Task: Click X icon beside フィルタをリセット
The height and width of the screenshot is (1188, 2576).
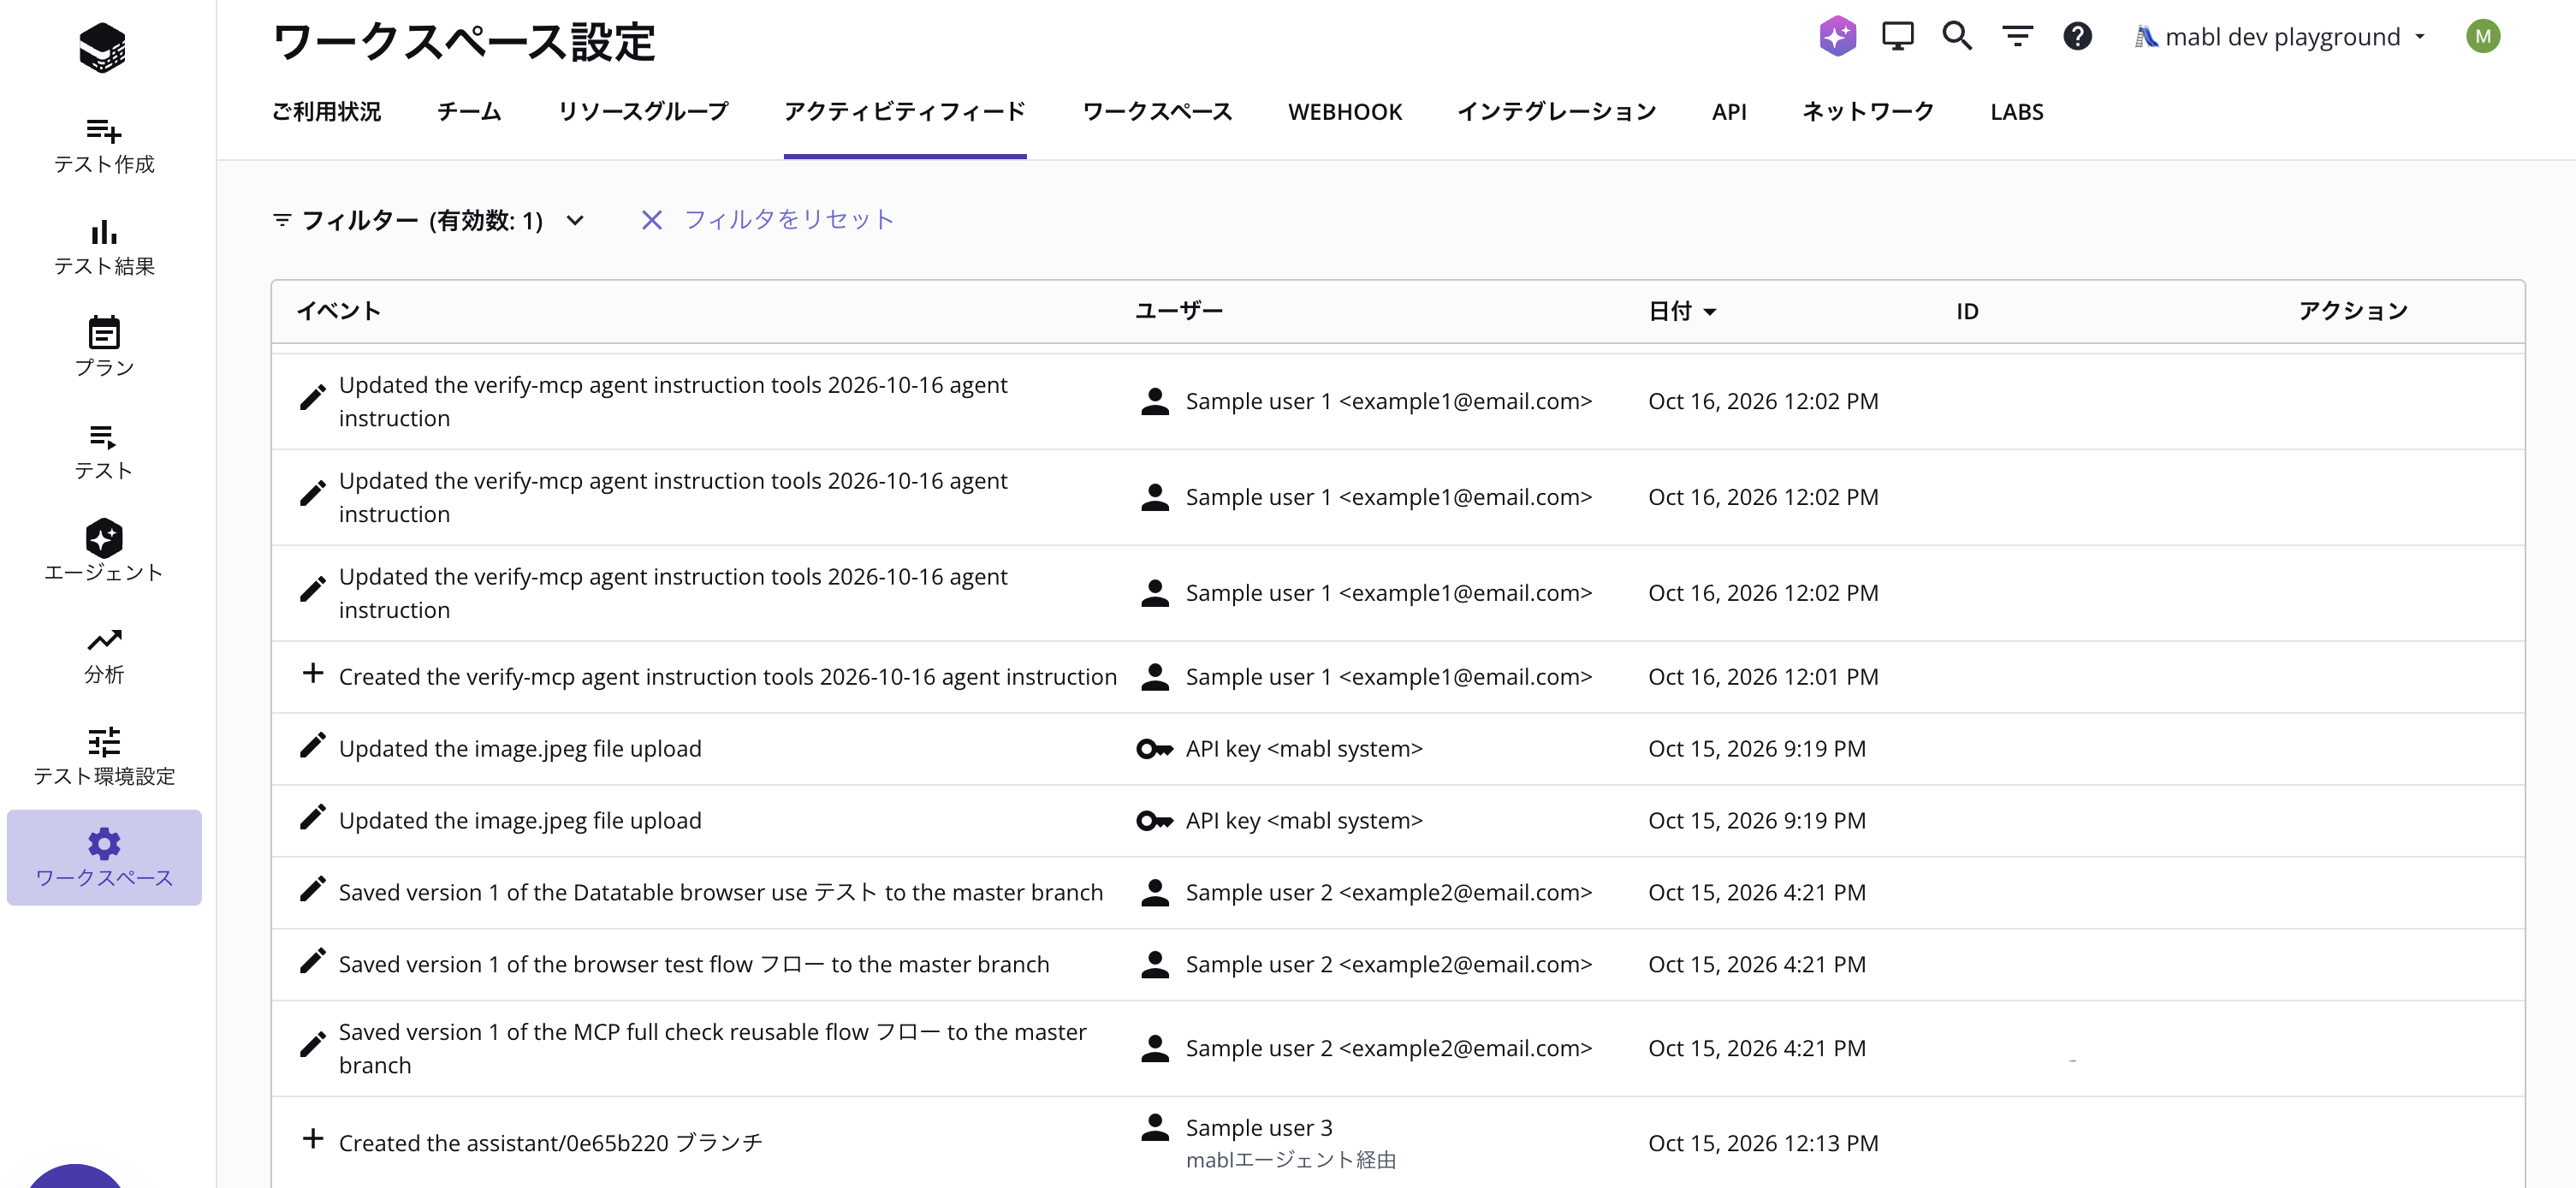Action: coord(652,220)
